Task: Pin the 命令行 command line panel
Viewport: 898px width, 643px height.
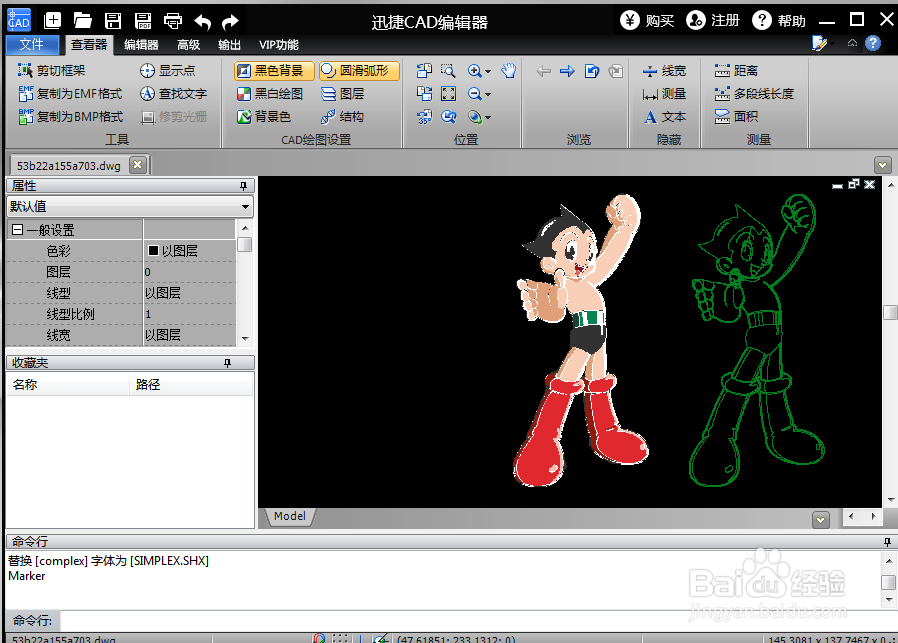Action: click(x=887, y=542)
